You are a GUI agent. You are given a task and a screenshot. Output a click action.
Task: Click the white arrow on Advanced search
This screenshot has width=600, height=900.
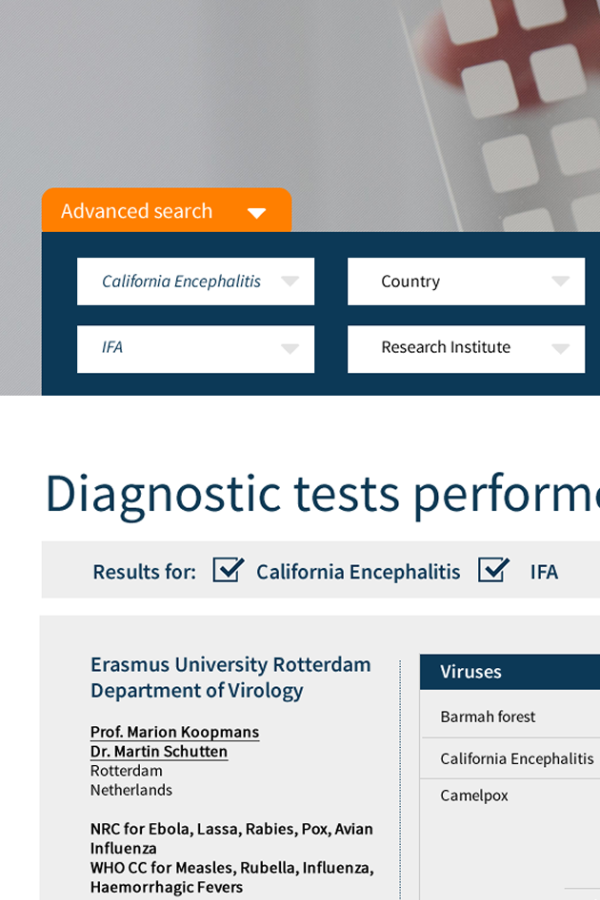click(257, 213)
